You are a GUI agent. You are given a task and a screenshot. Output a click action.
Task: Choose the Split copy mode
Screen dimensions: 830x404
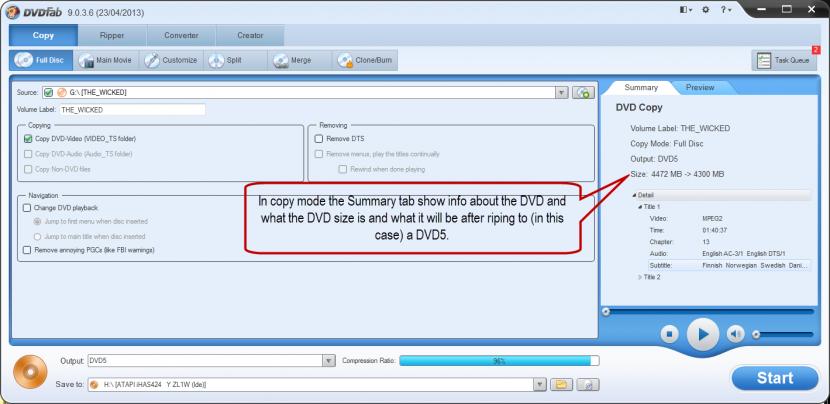[x=236, y=60]
